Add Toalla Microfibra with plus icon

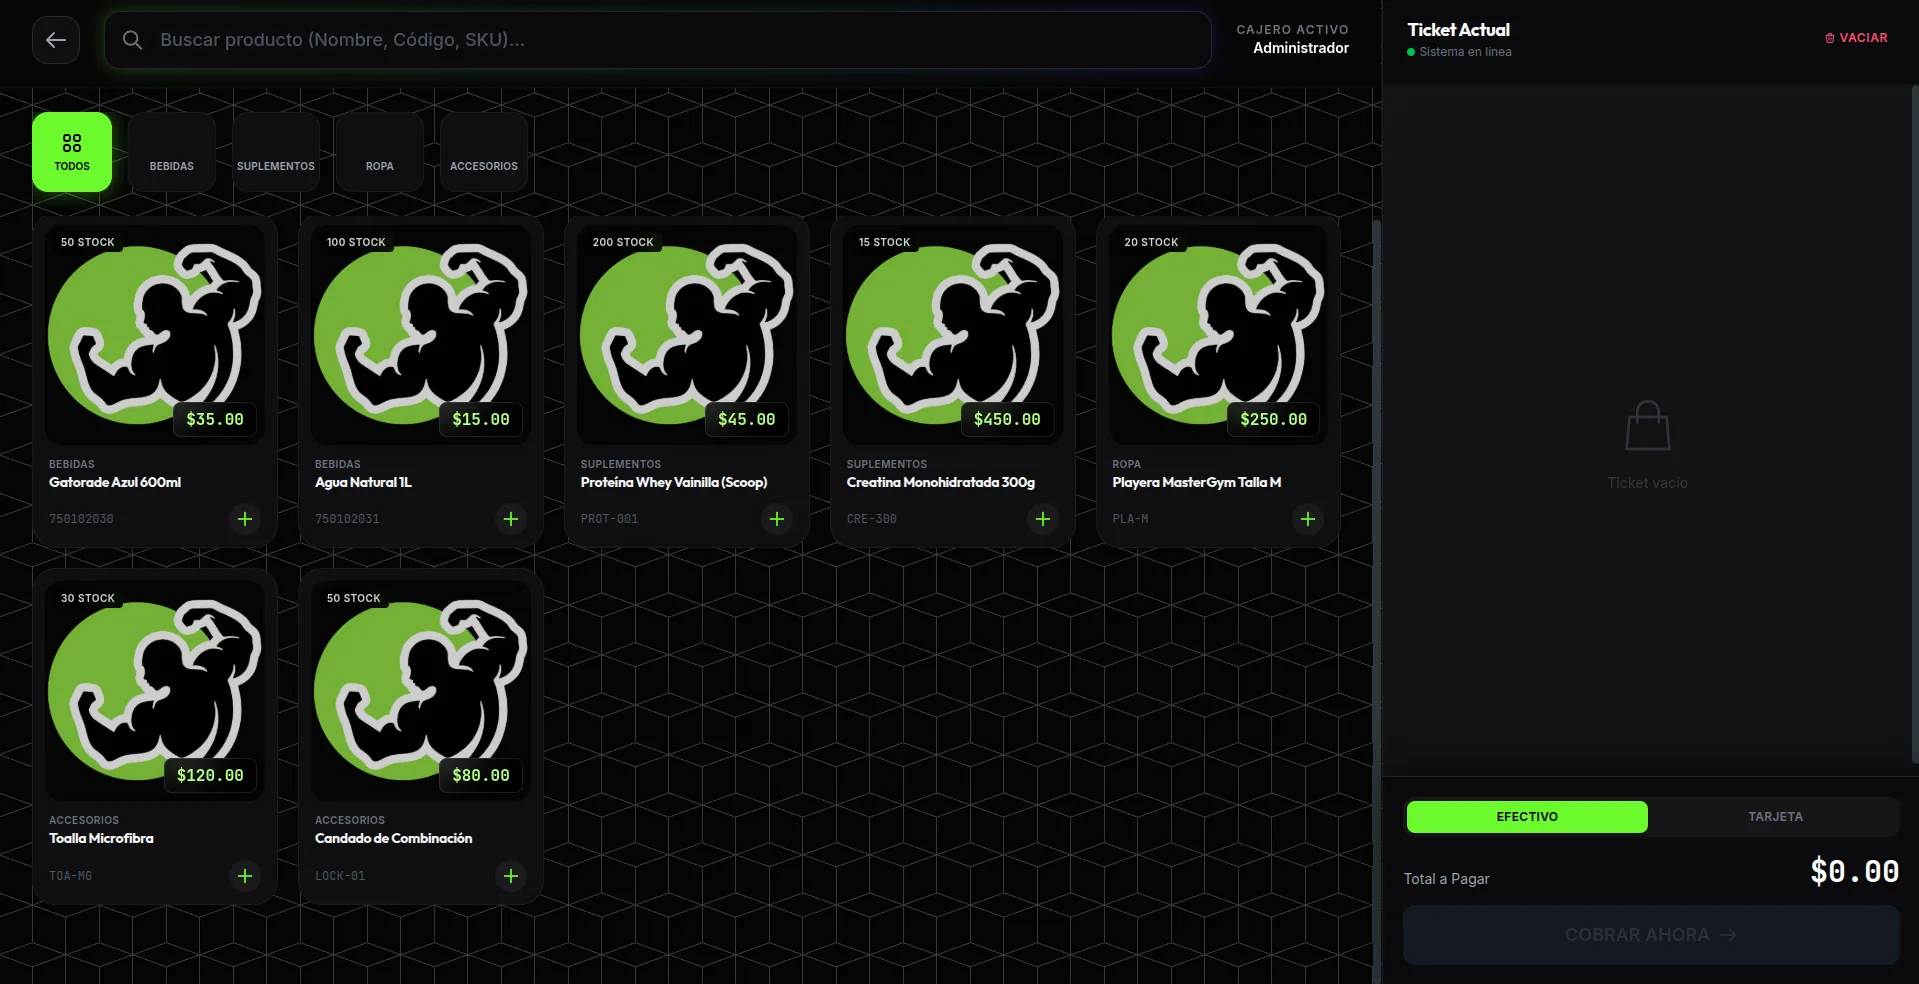[245, 876]
